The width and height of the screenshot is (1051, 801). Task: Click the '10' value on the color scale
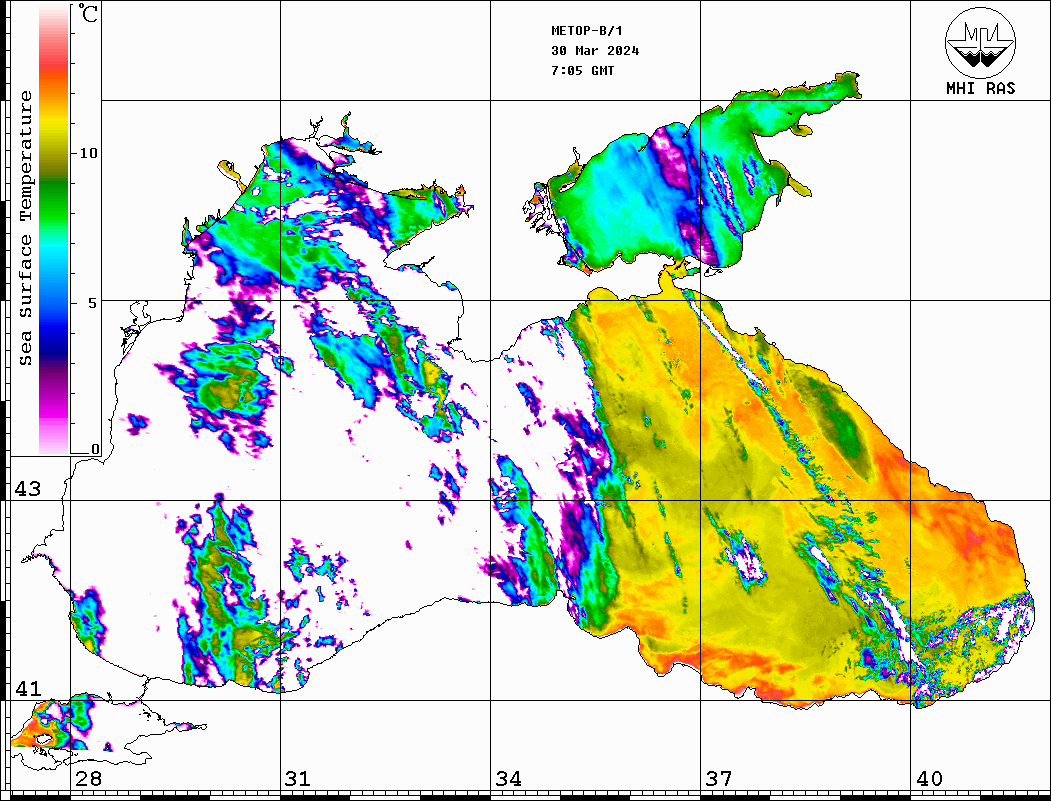88,153
